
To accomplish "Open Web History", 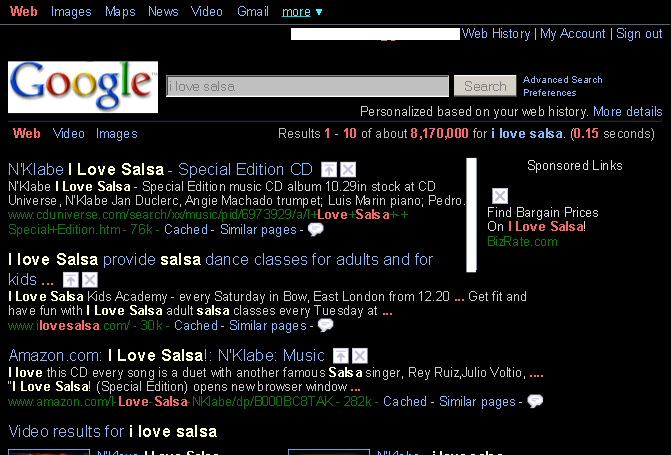I will pos(496,33).
